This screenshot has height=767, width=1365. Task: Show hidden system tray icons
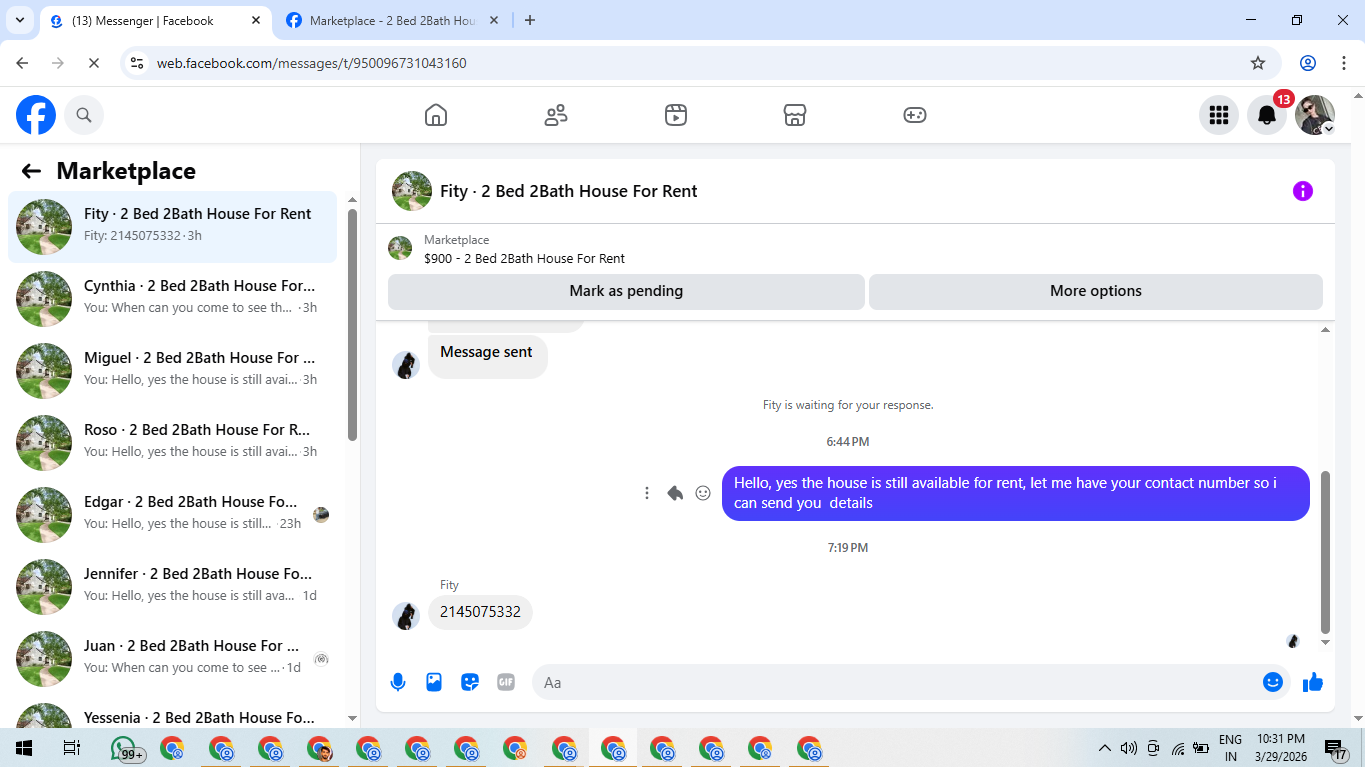pyautogui.click(x=1105, y=748)
